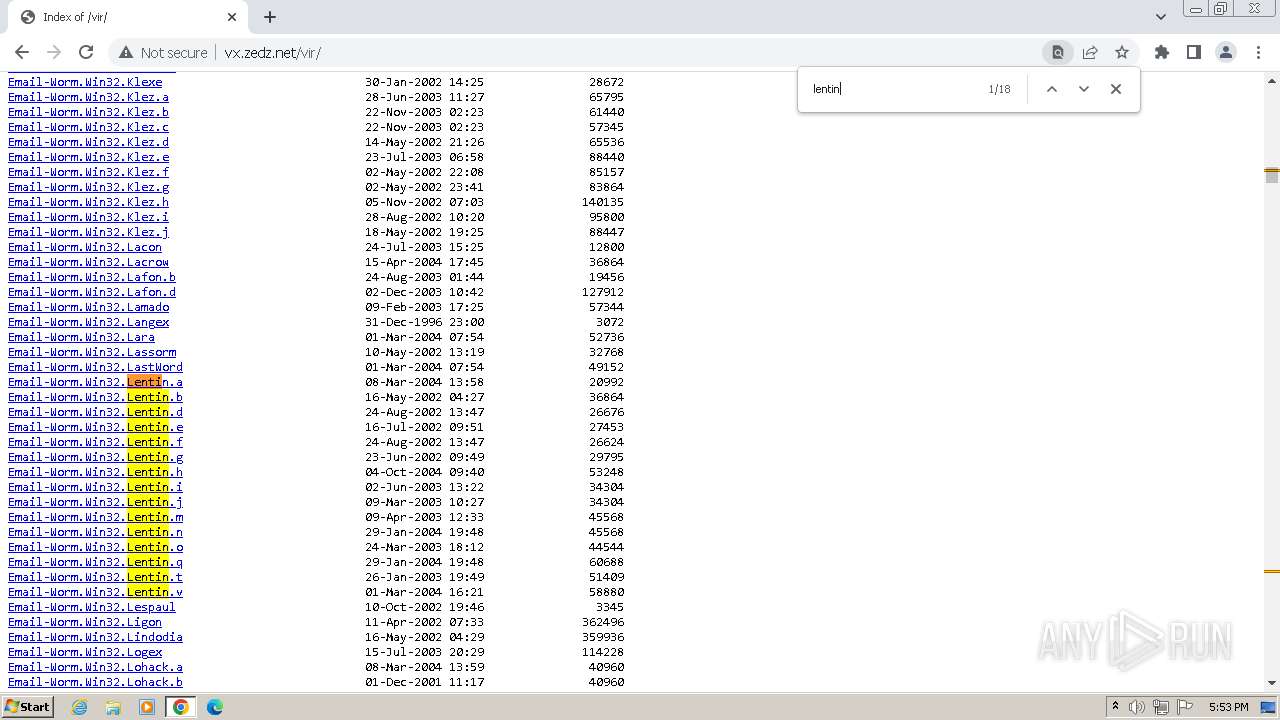Launch Microsoft Edge from taskbar
This screenshot has height=720, width=1280.
pos(215,707)
